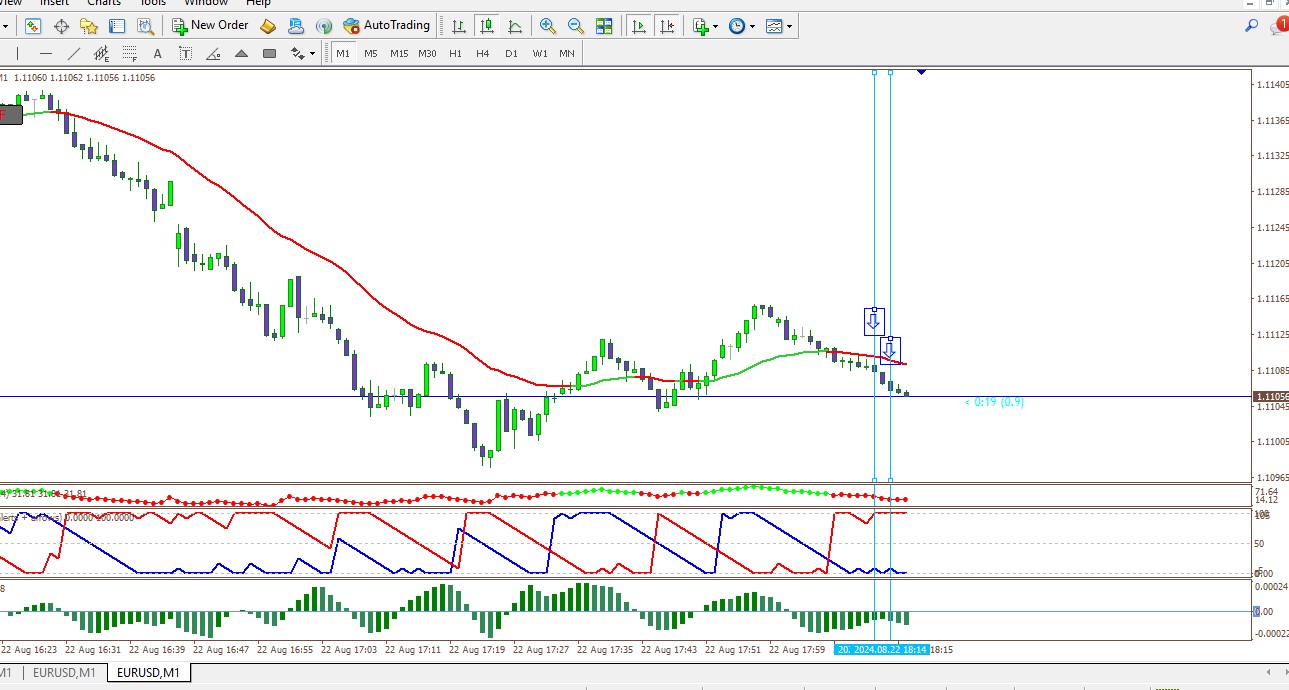Select the horizontal line drawing tool
The image size is (1289, 690).
pos(46,53)
